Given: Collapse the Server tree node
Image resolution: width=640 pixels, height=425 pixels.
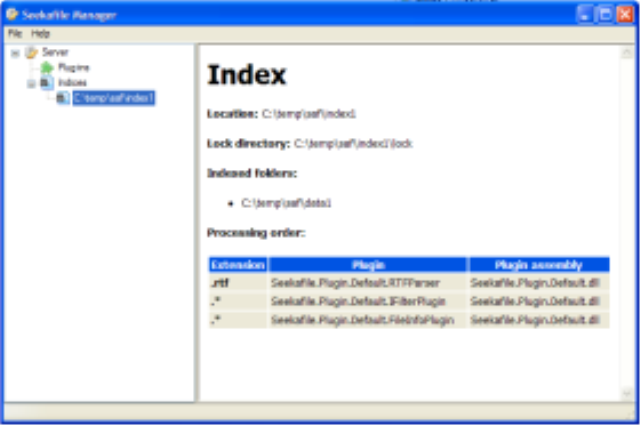Looking at the screenshot, I should (15, 52).
